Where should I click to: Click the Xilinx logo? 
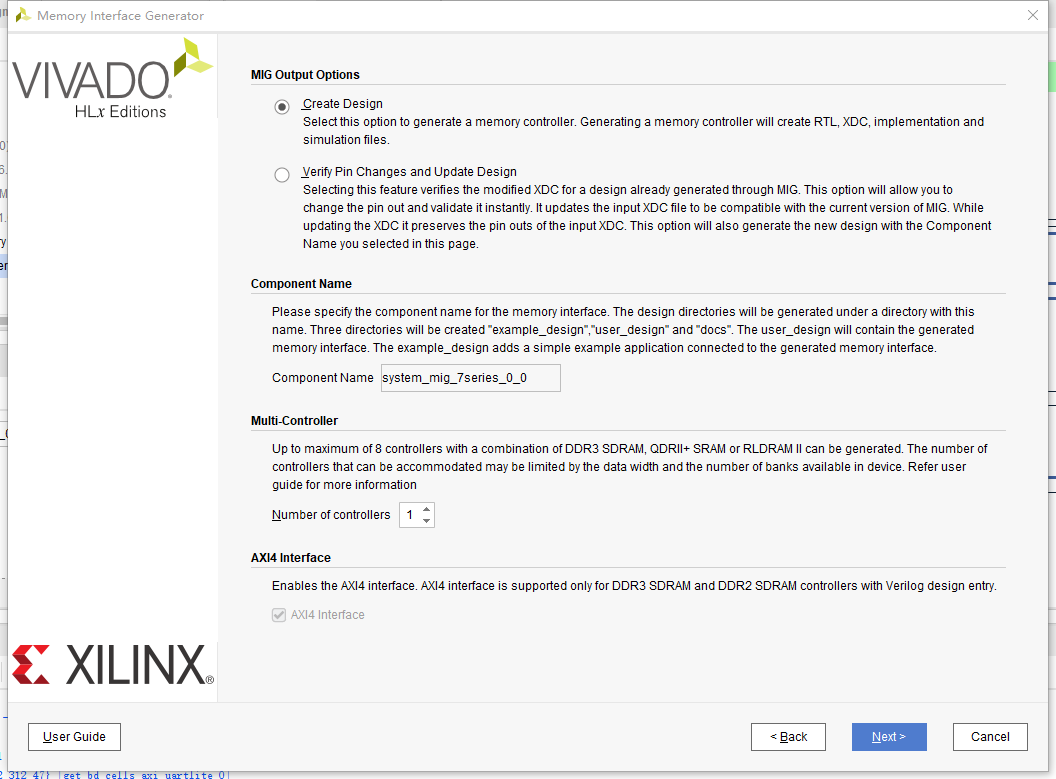tap(110, 663)
